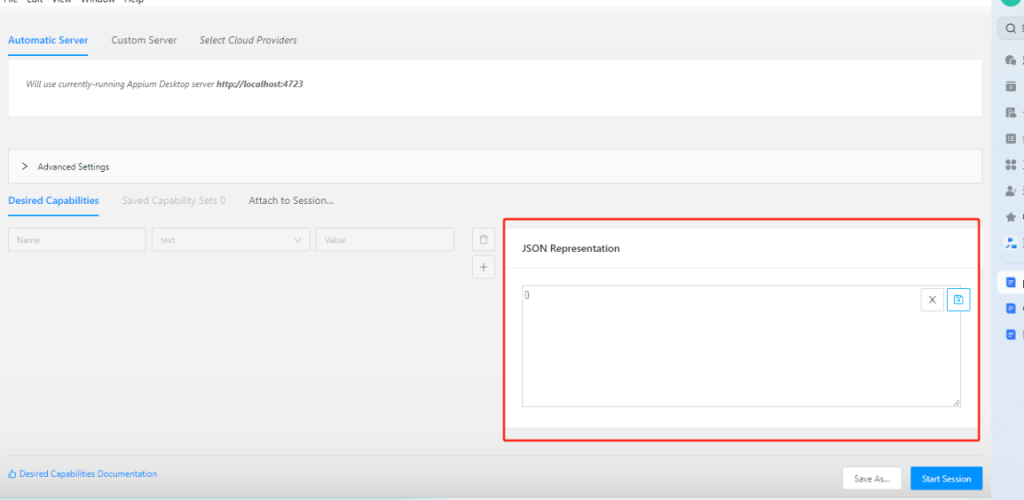
Task: Click the Save As... button
Action: coord(872,478)
